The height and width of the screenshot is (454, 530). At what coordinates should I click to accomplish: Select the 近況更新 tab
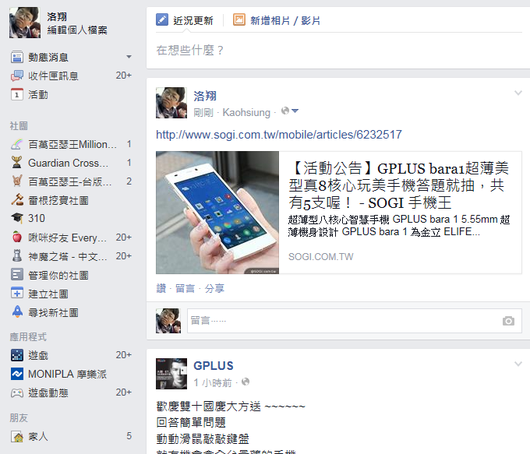pyautogui.click(x=185, y=20)
